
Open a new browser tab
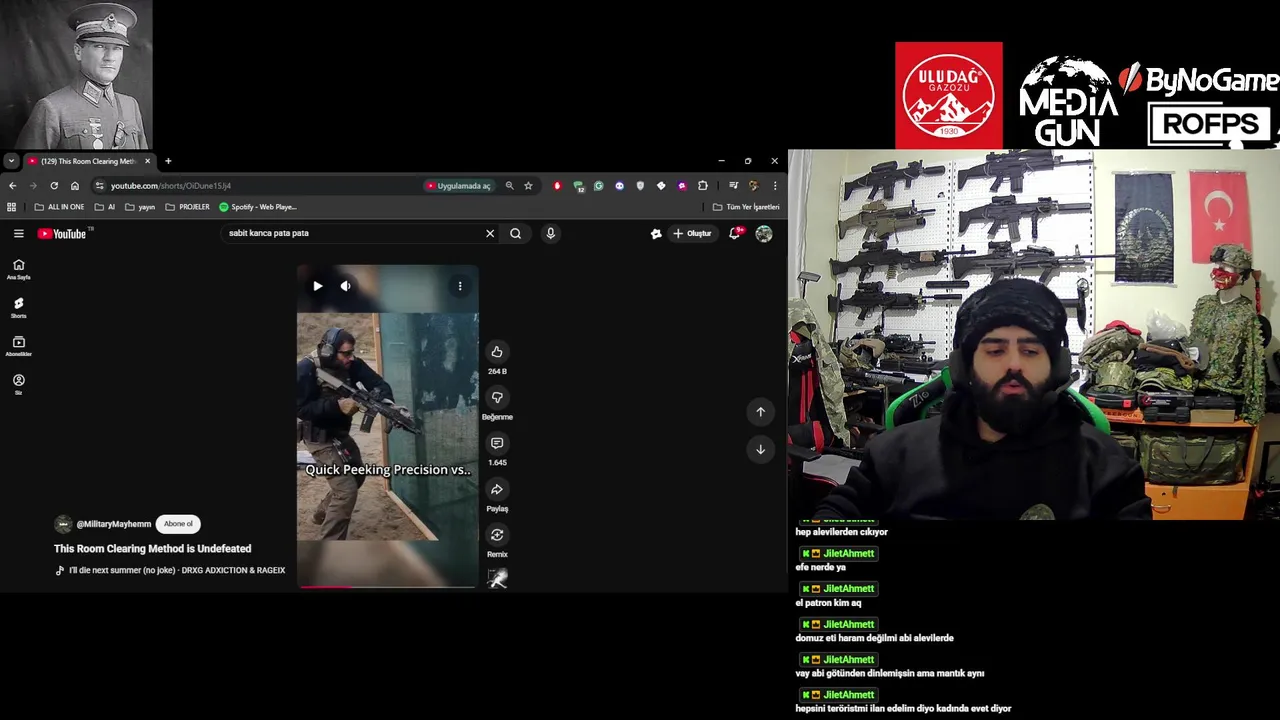point(168,161)
